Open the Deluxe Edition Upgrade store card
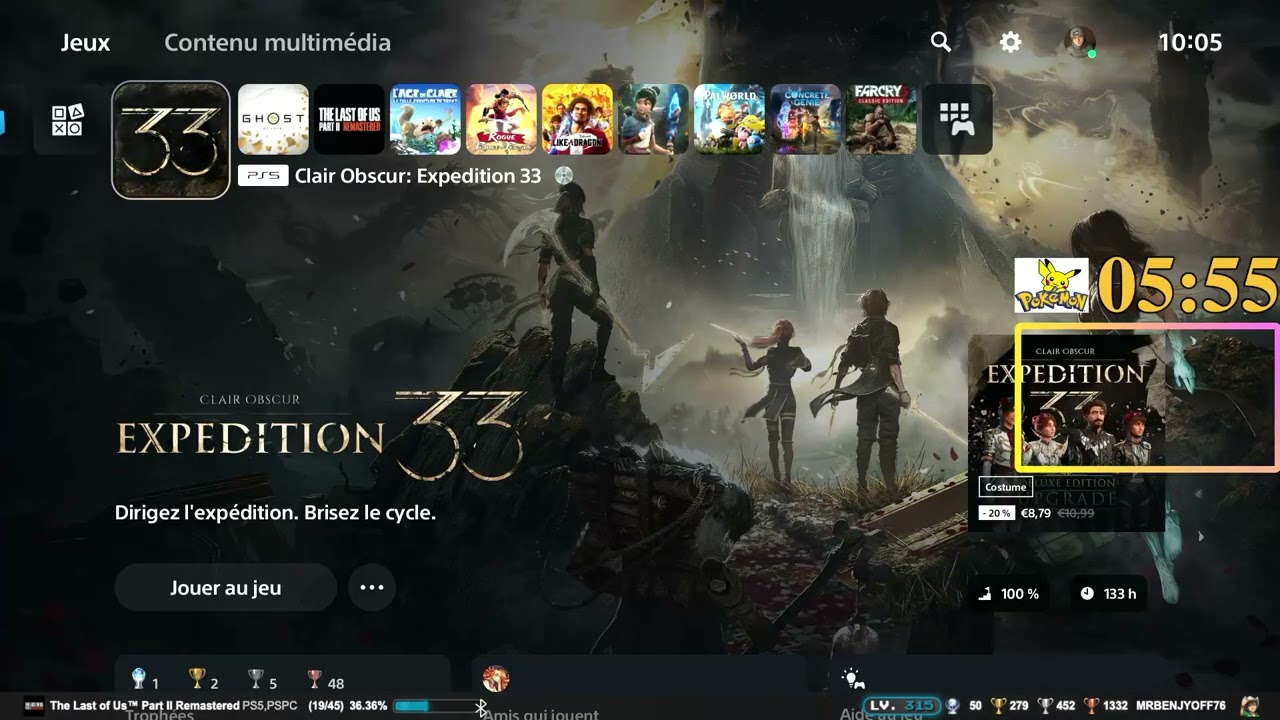The width and height of the screenshot is (1280, 720). tap(1066, 433)
